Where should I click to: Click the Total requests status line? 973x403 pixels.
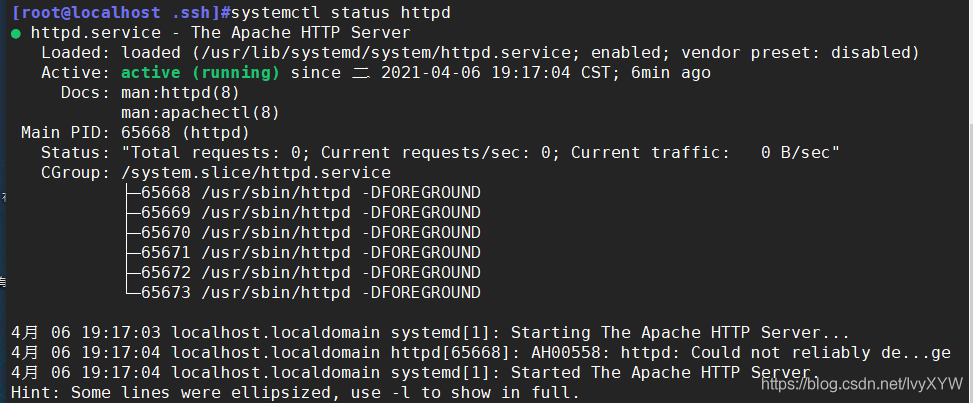pos(480,152)
